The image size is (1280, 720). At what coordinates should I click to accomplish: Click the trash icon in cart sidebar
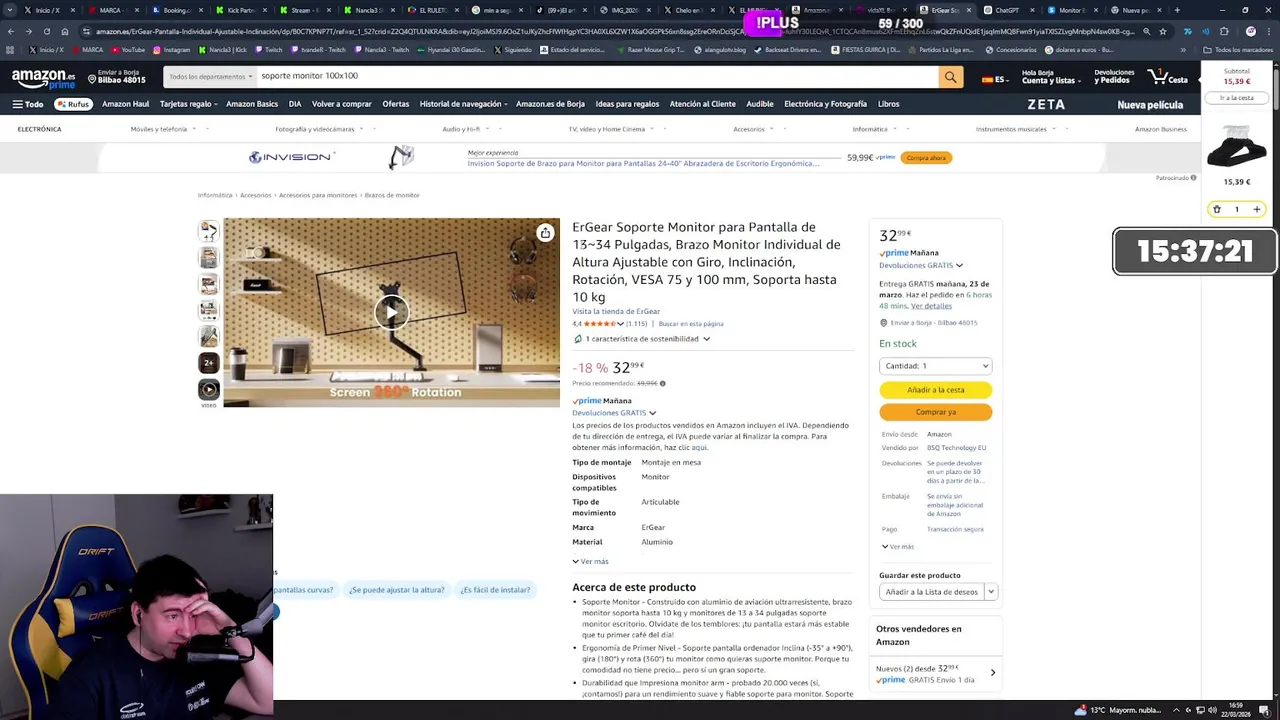[1217, 210]
